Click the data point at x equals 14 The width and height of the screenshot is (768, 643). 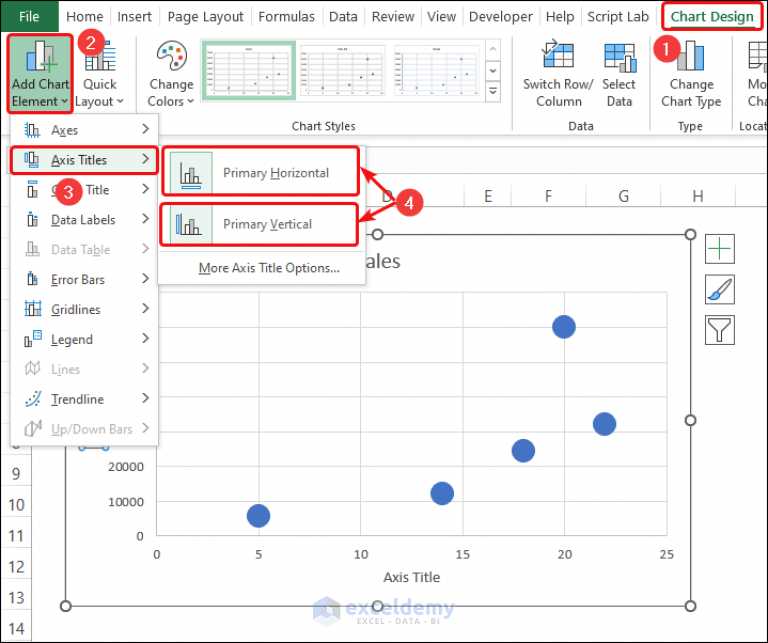point(442,493)
